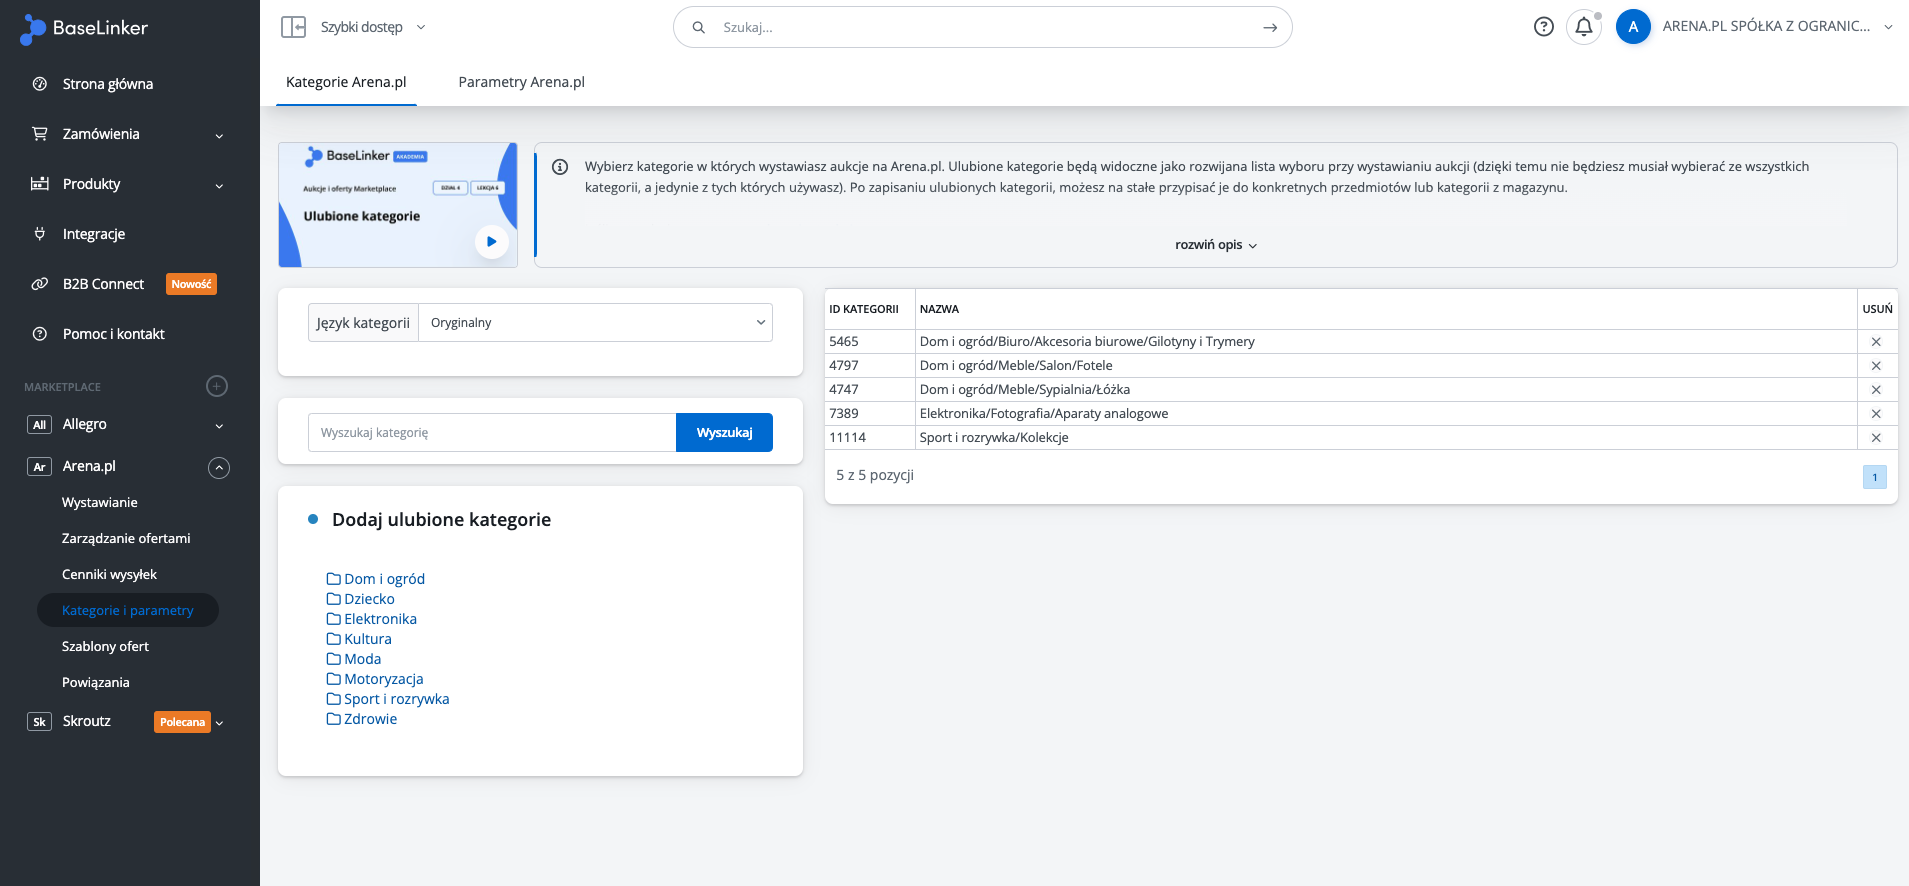Click row 'Sport i rozrywka/Kolekcje'
1909x886 pixels.
pyautogui.click(x=1360, y=438)
